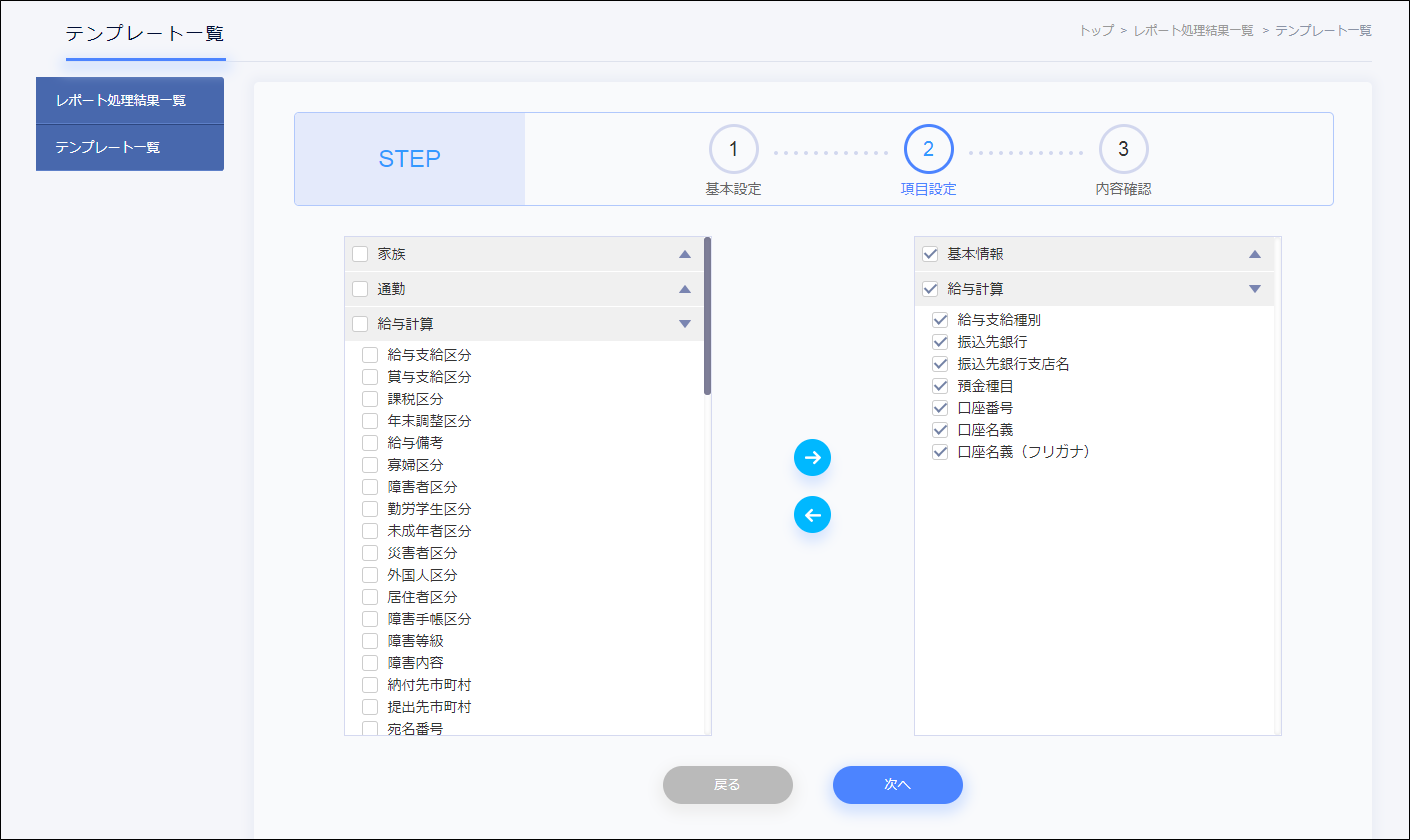Viewport: 1410px width, 840px height.
Task: Uncheck 口座番号 in the selected list
Action: [x=940, y=408]
